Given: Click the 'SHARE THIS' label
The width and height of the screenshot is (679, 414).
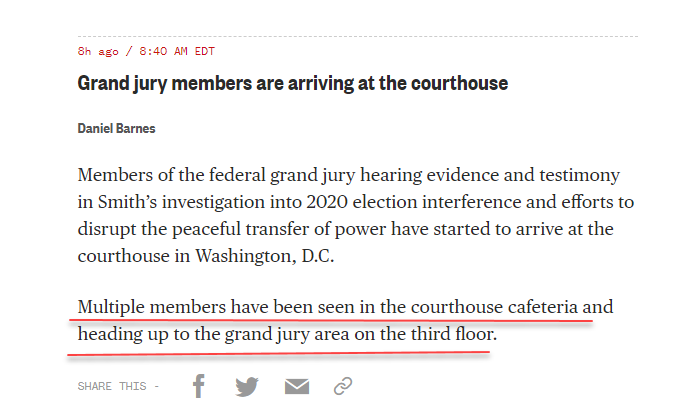Looking at the screenshot, I should 112,386.
